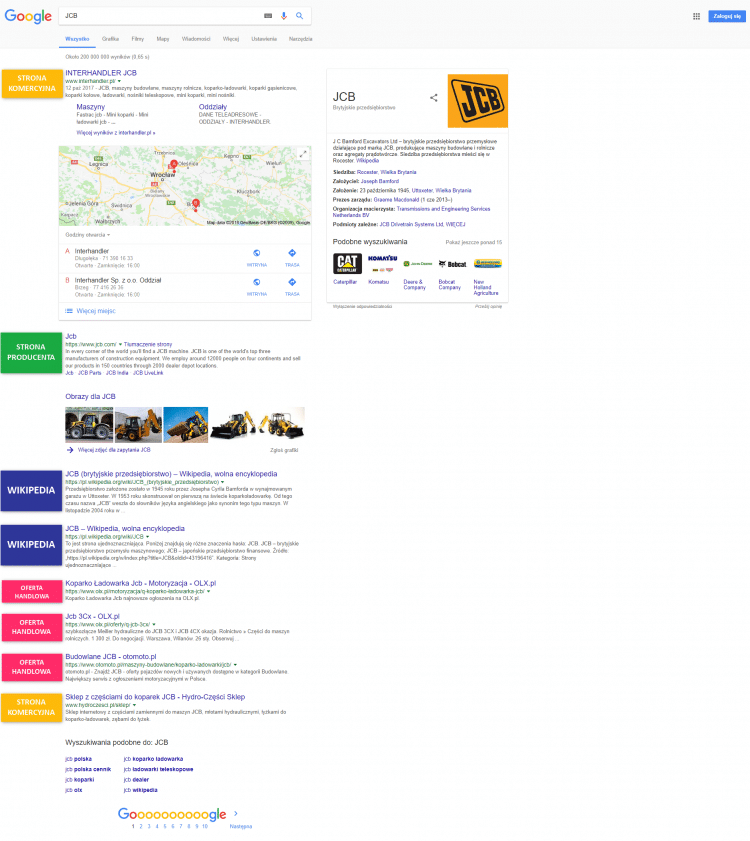Switch to the Grafika tab

pyautogui.click(x=111, y=39)
